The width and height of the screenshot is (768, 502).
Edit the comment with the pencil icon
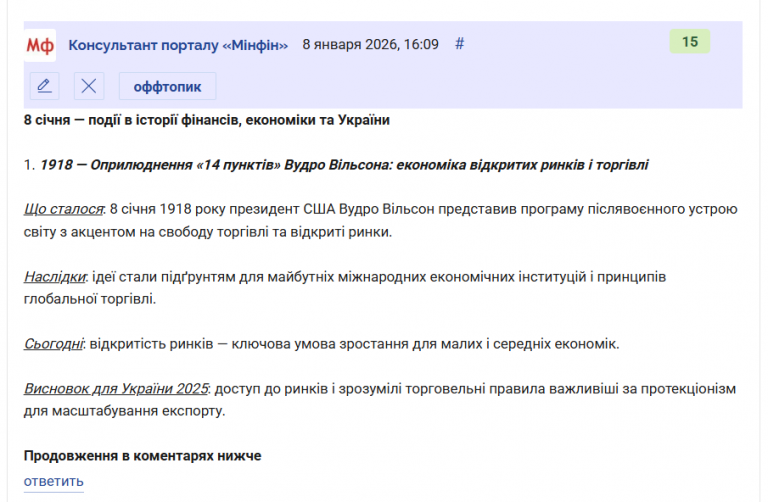45,86
